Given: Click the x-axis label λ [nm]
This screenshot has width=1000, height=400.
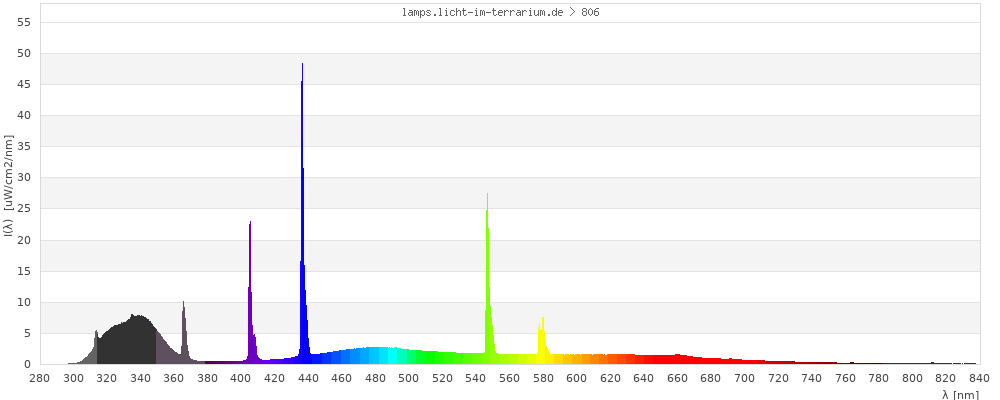Looking at the screenshot, I should point(959,394).
